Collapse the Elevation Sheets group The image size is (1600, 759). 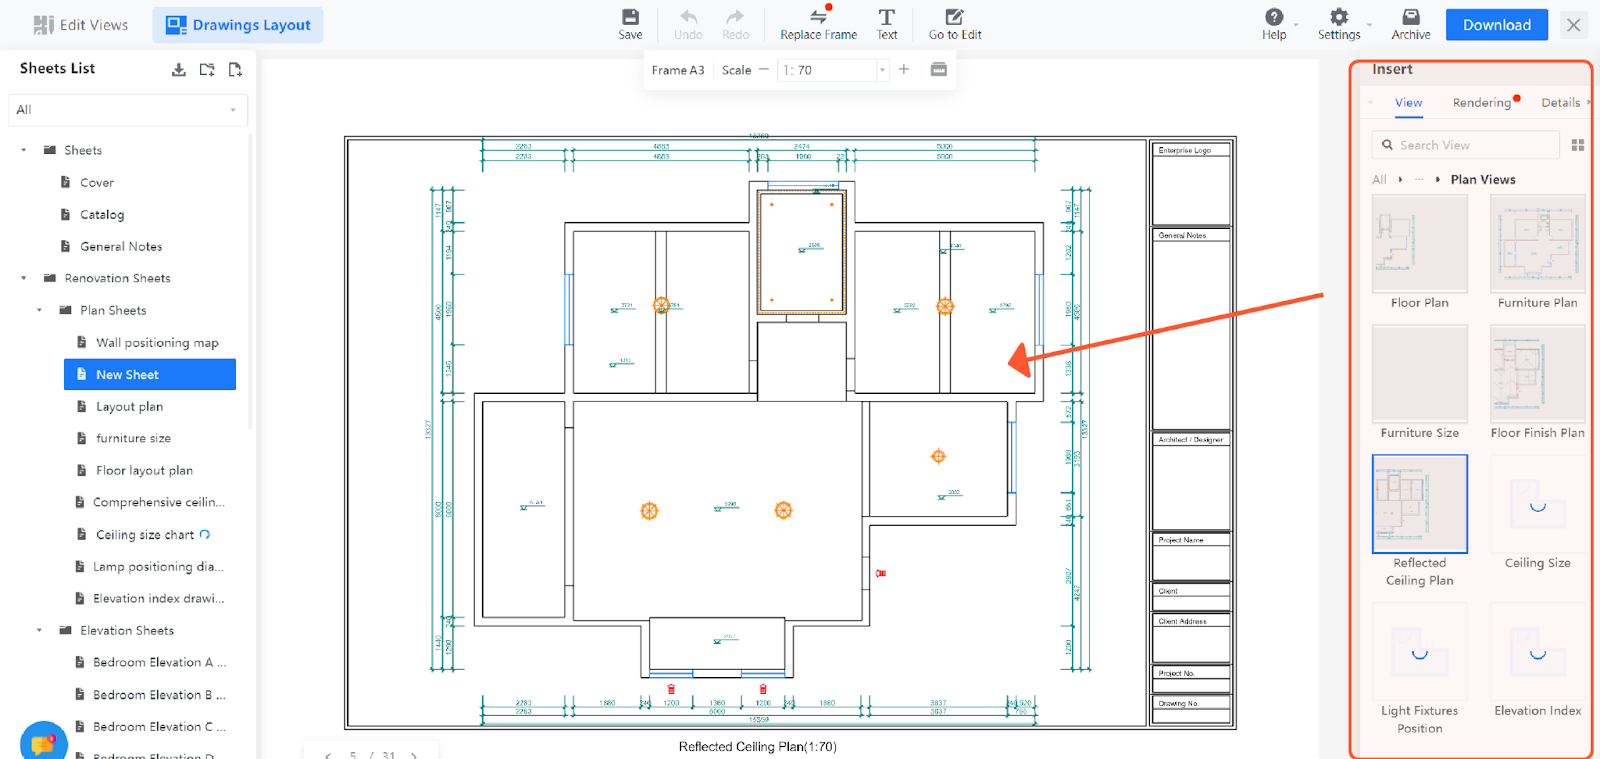(40, 630)
